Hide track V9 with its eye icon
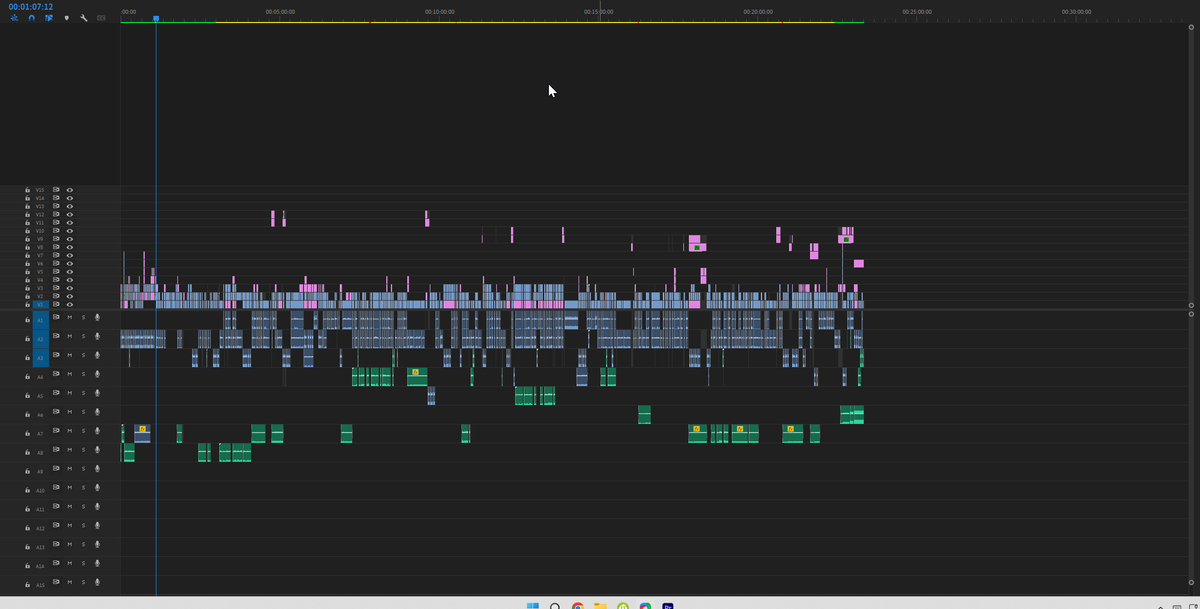Viewport: 1200px width, 609px height. pos(70,239)
